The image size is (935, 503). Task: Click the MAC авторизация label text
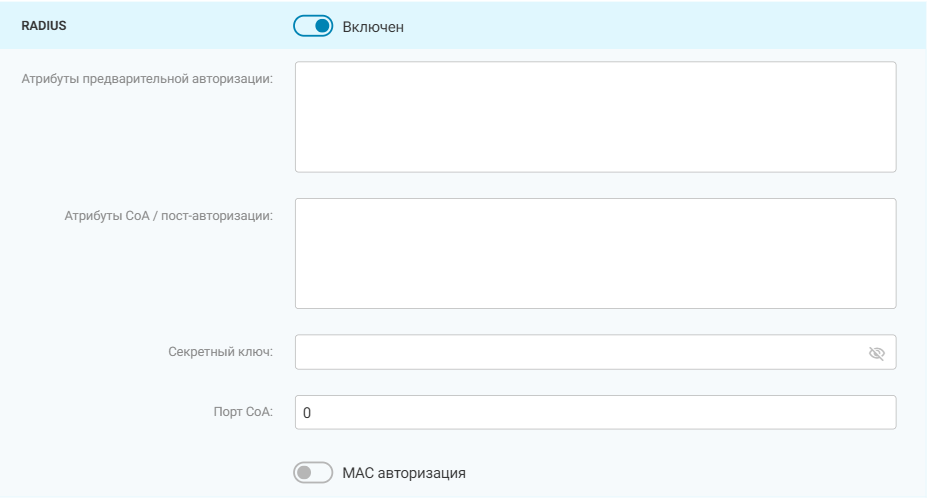click(404, 472)
